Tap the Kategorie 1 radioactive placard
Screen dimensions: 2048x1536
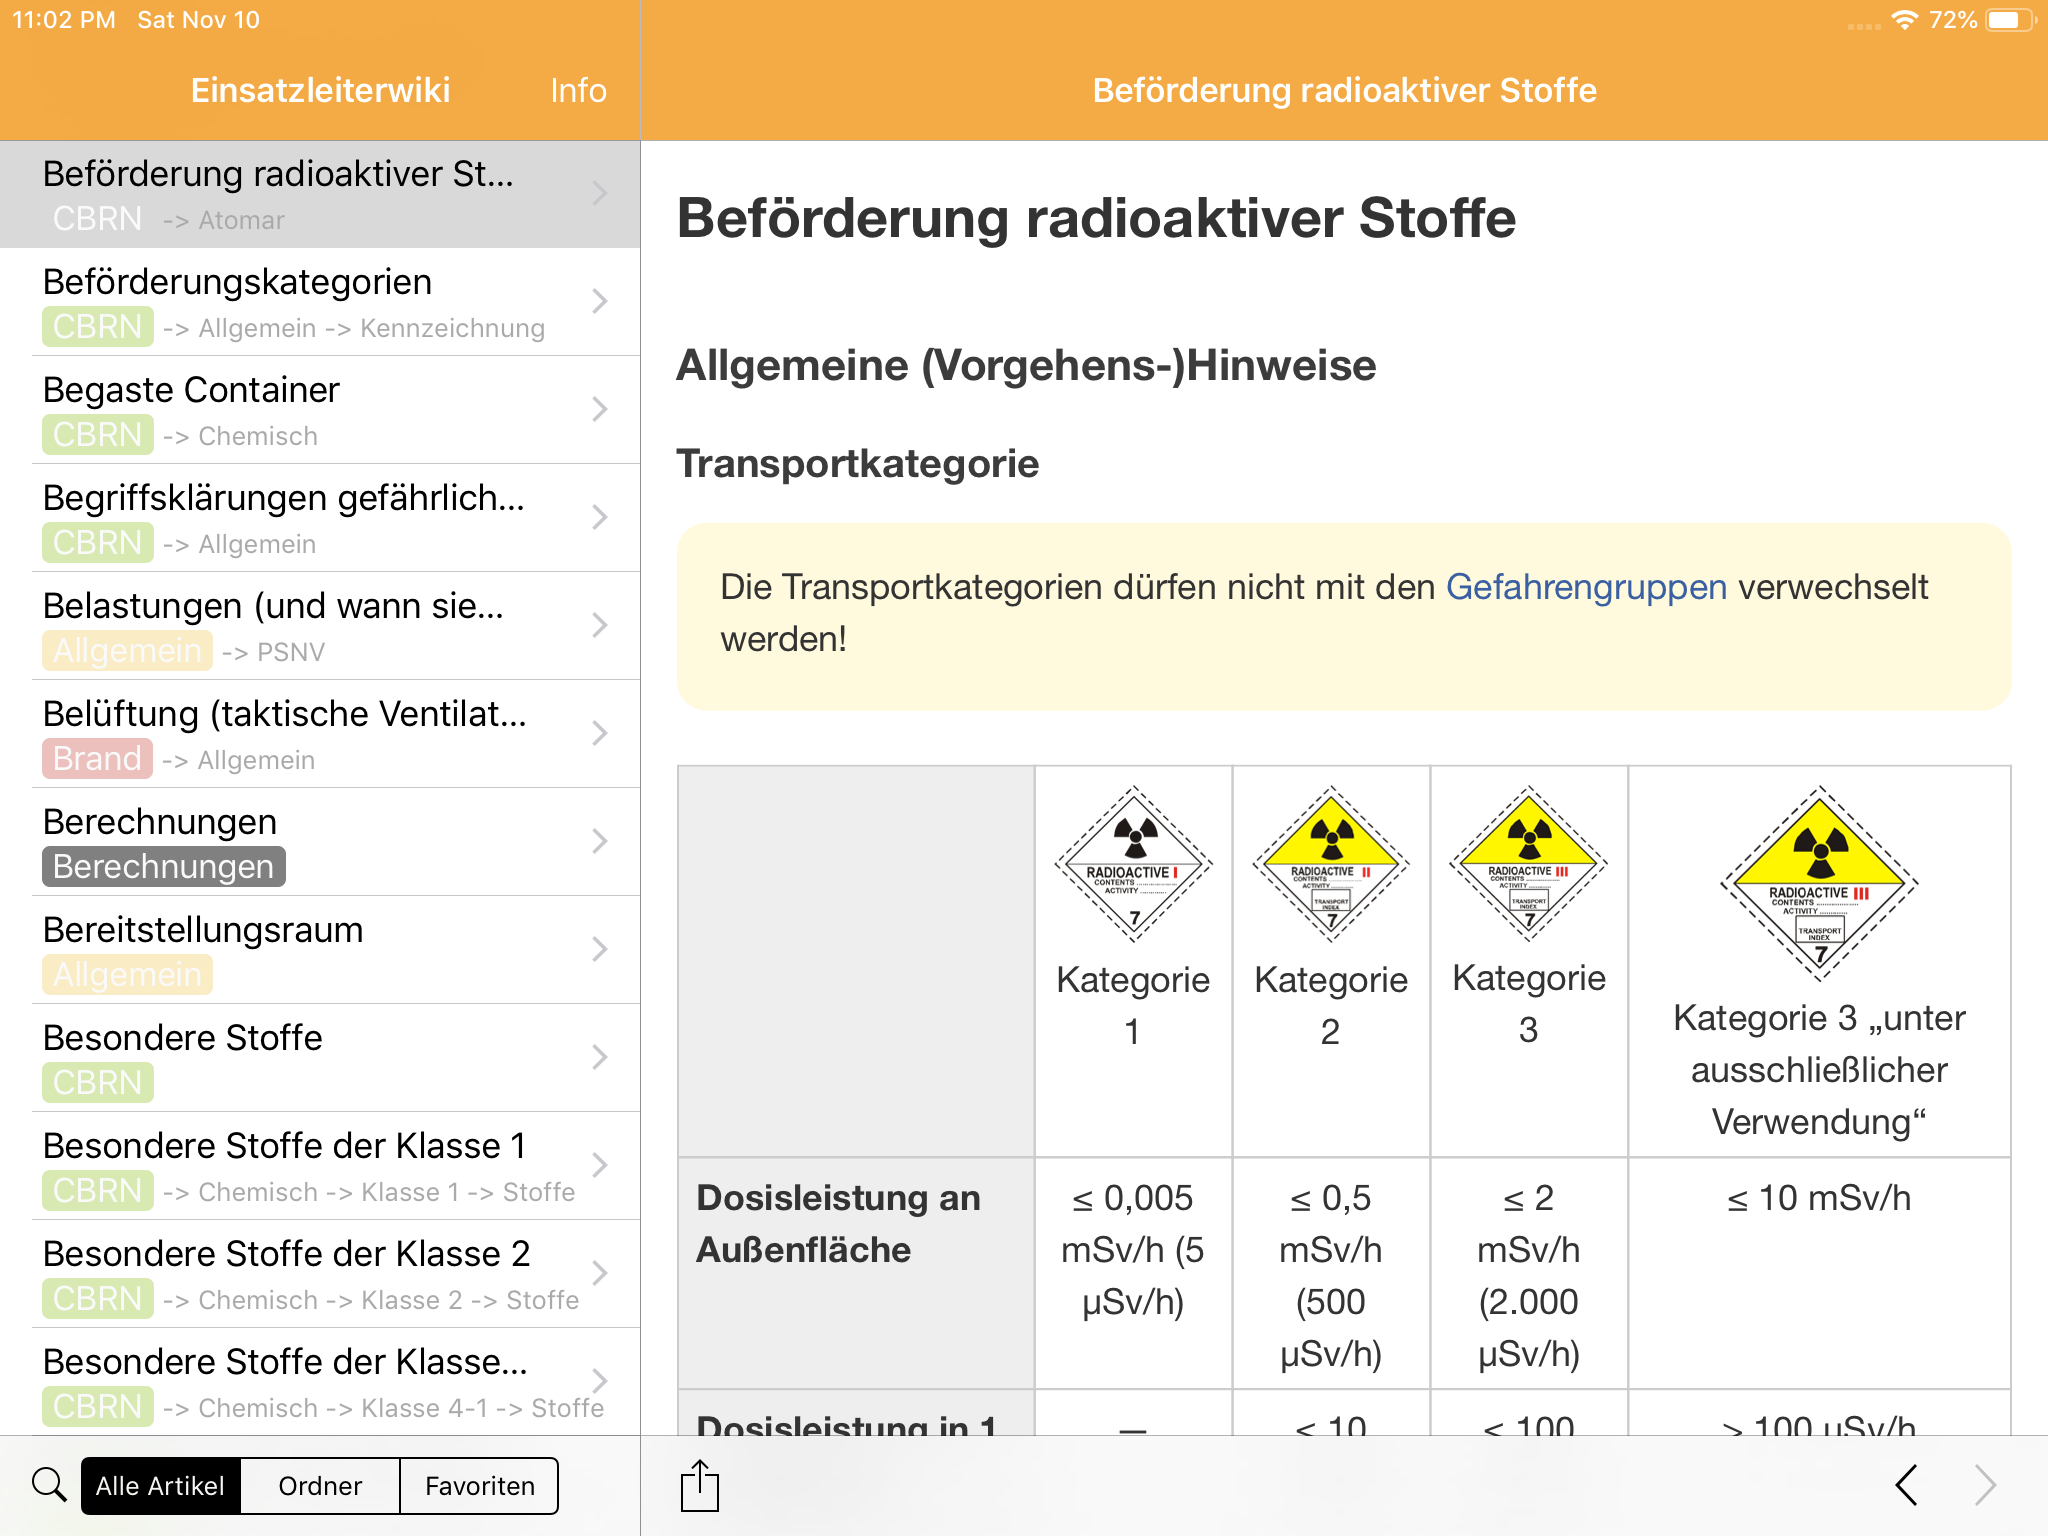tap(1133, 864)
